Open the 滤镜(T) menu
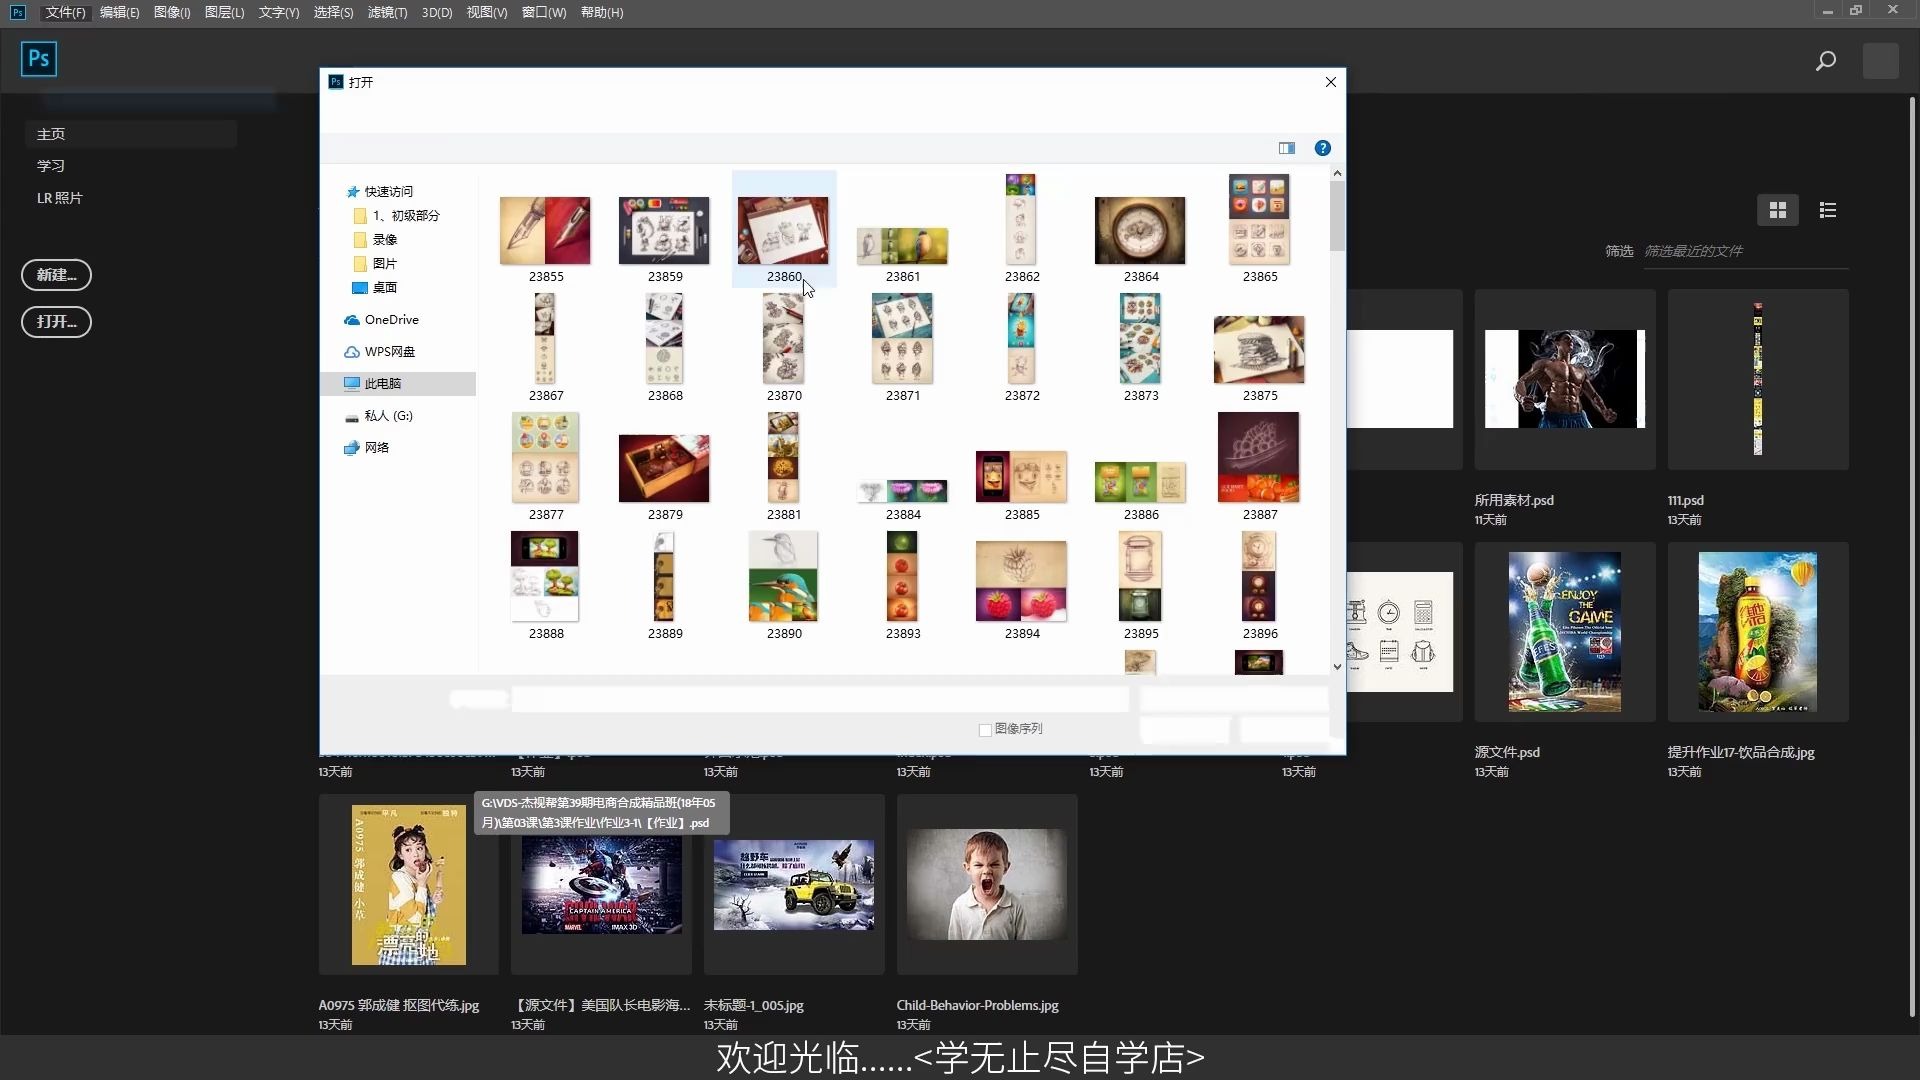 pyautogui.click(x=387, y=12)
